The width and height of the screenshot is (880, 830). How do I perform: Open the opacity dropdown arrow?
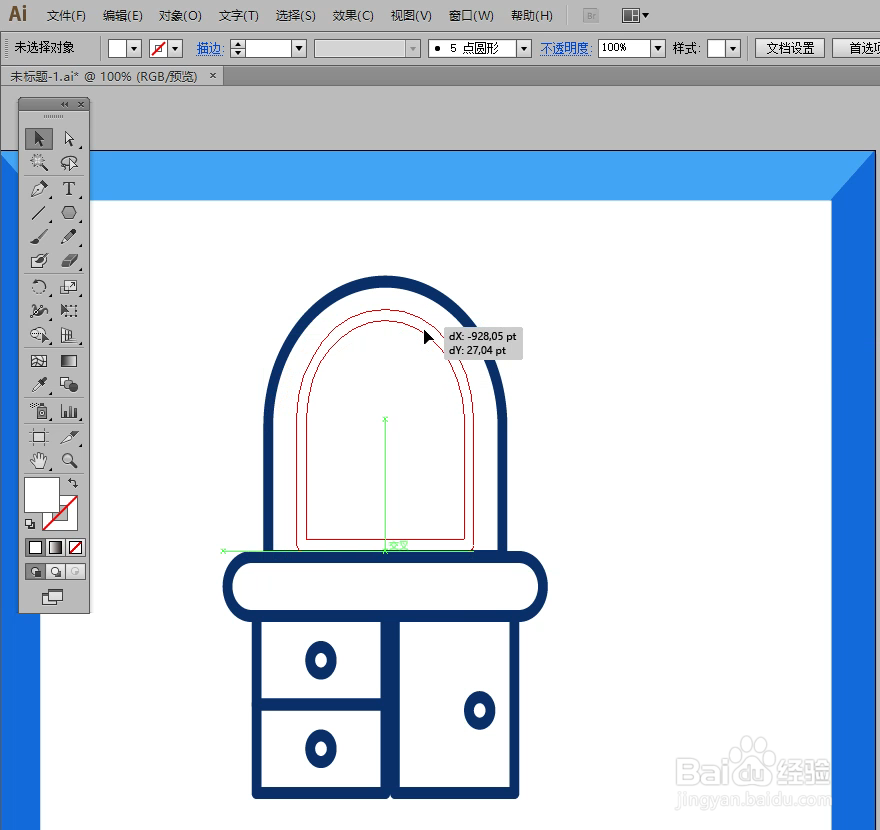658,49
